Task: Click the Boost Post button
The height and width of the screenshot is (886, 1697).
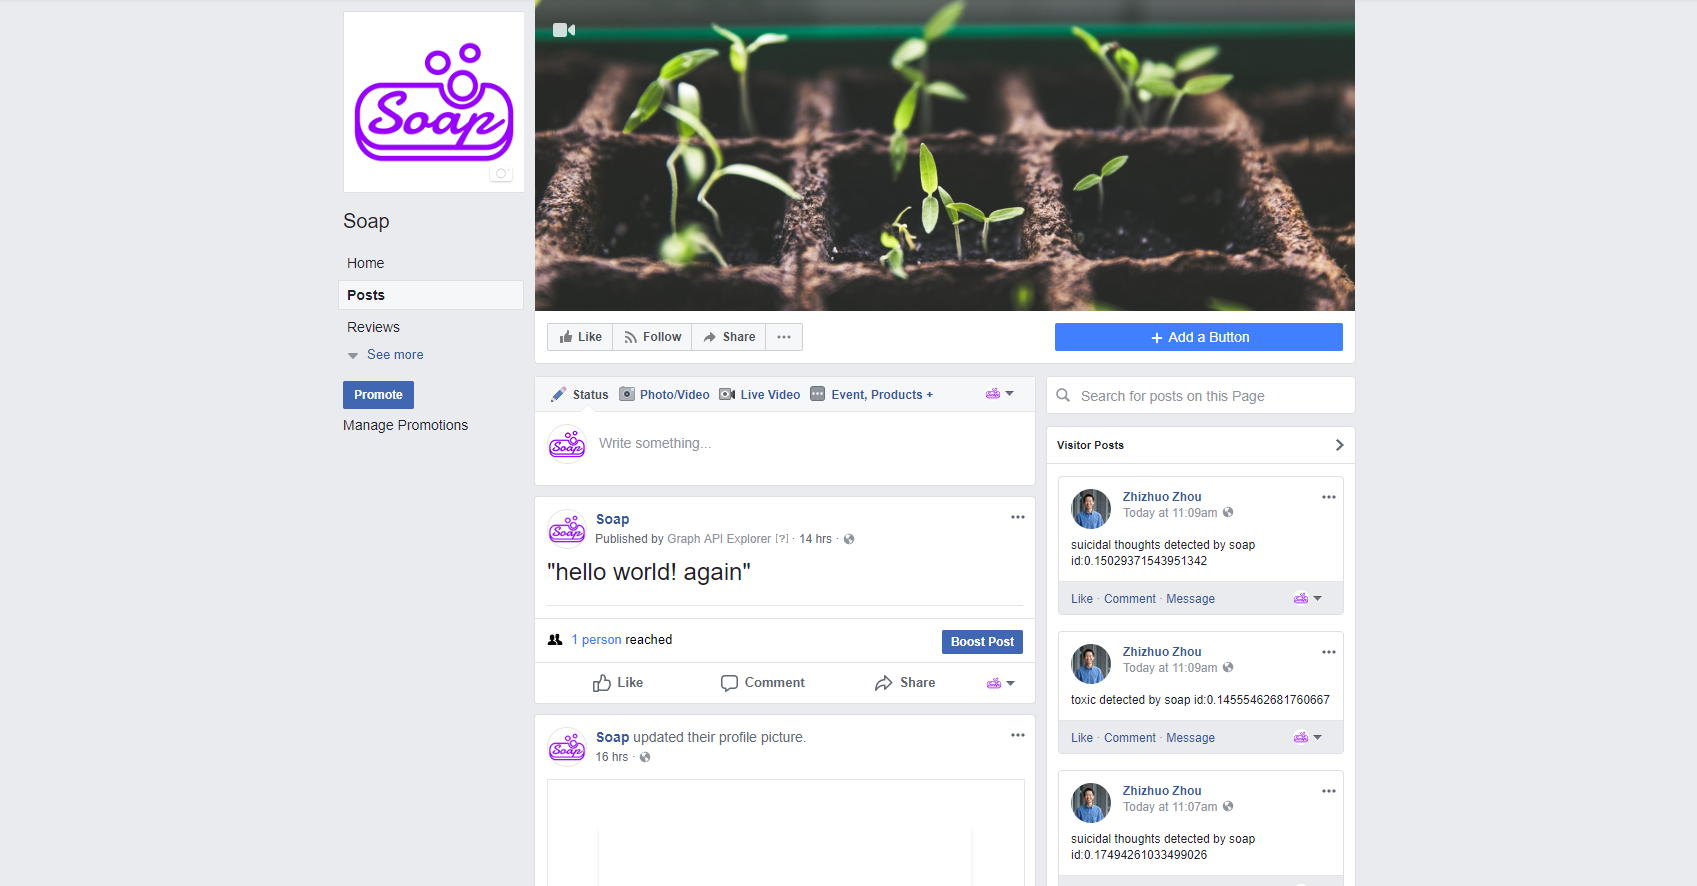Action: point(982,642)
